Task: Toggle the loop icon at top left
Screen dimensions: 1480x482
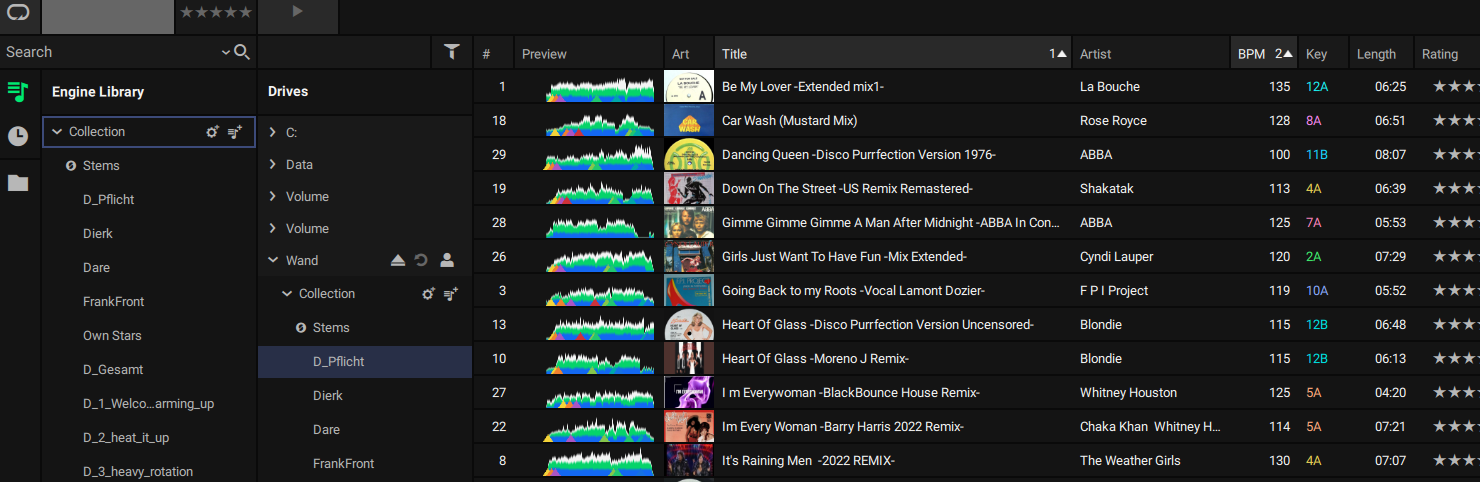Action: click(19, 12)
